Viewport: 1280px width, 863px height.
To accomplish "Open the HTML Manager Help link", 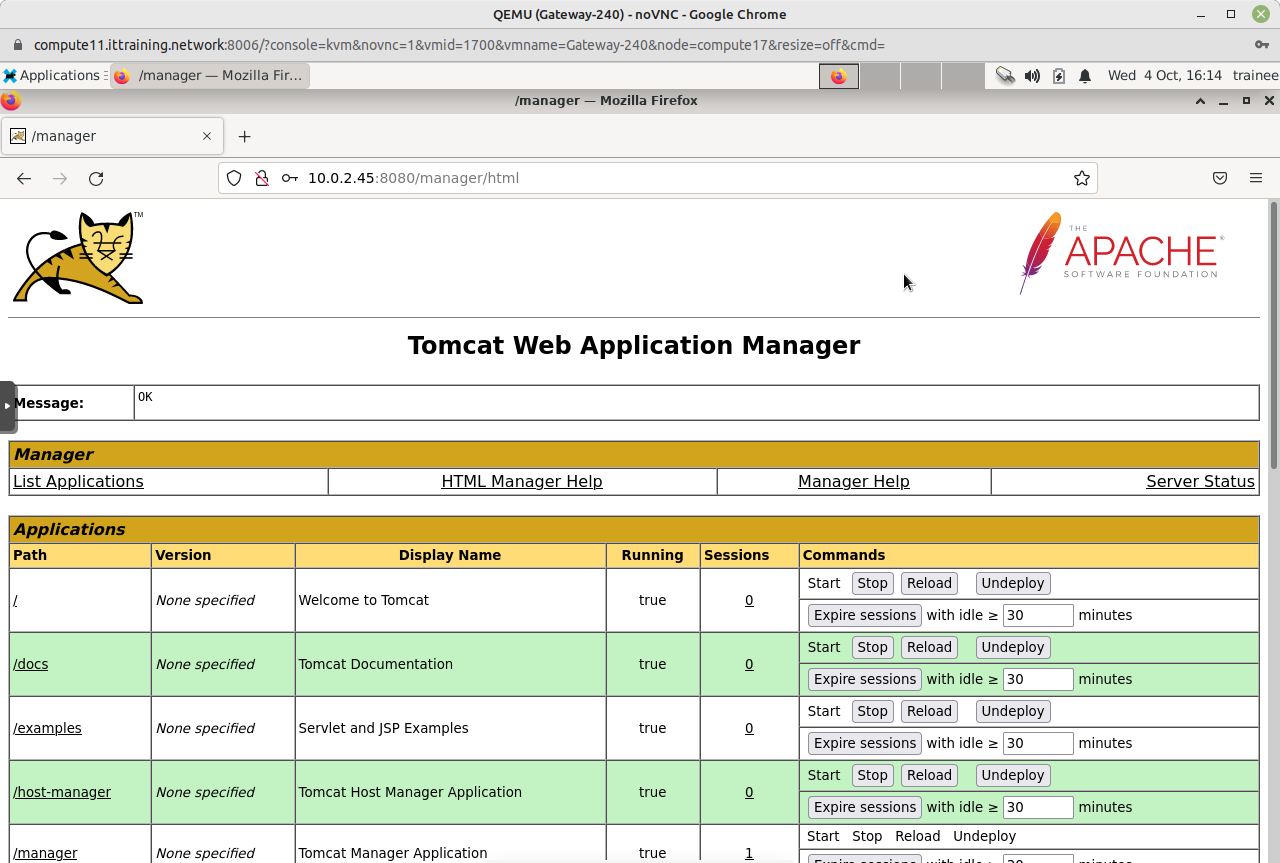I will [522, 481].
